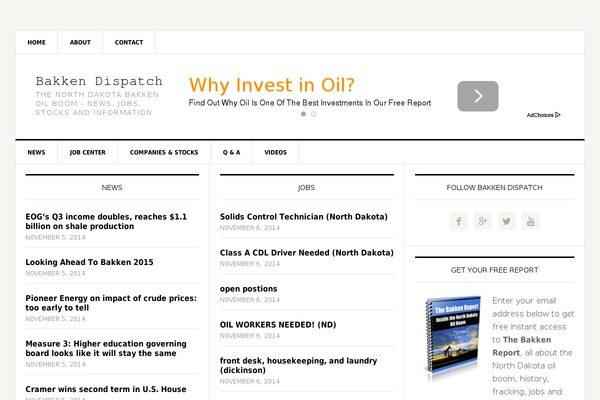
Task: Open Companies & Stocks navigation item
Action: [164, 153]
